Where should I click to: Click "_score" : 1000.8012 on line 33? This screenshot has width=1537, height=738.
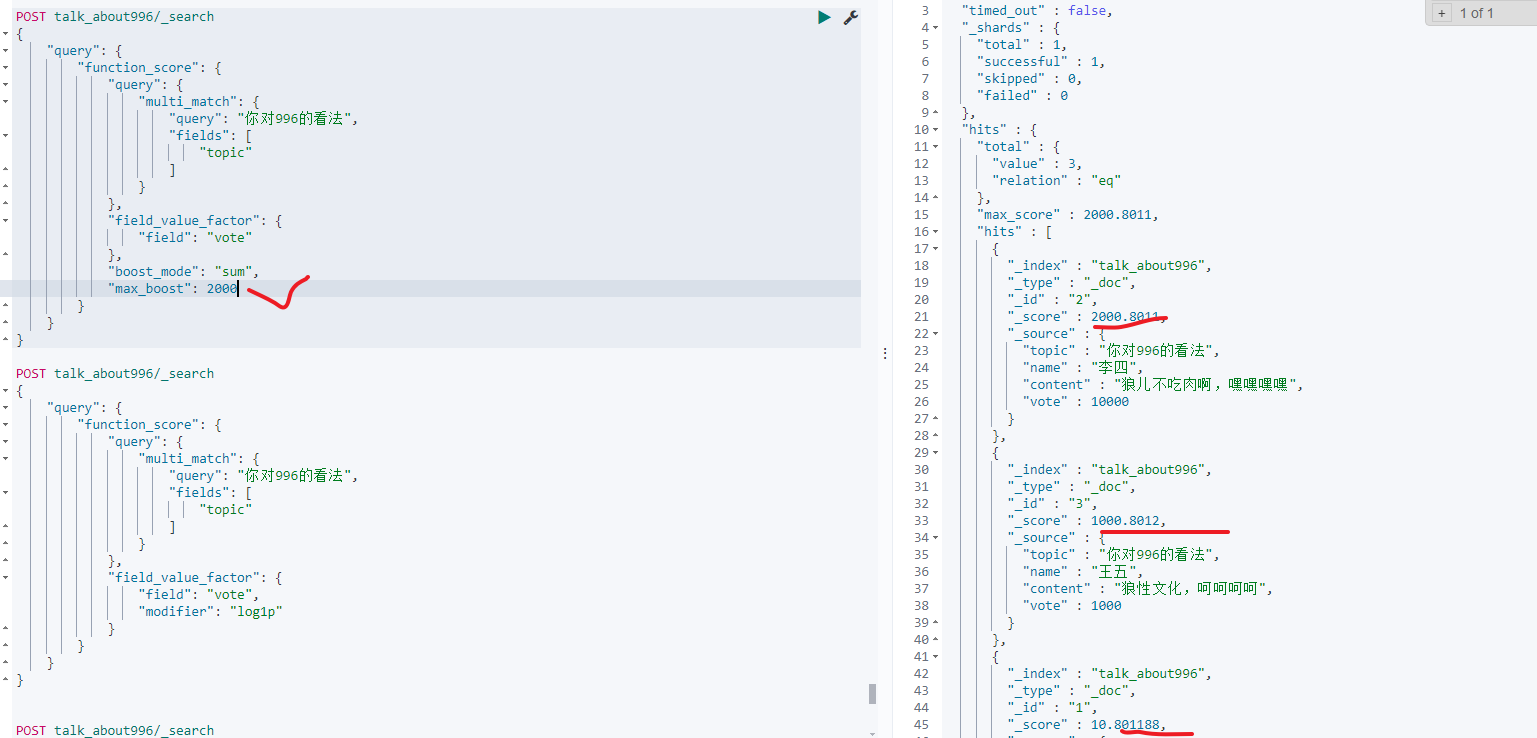pyautogui.click(x=1087, y=521)
